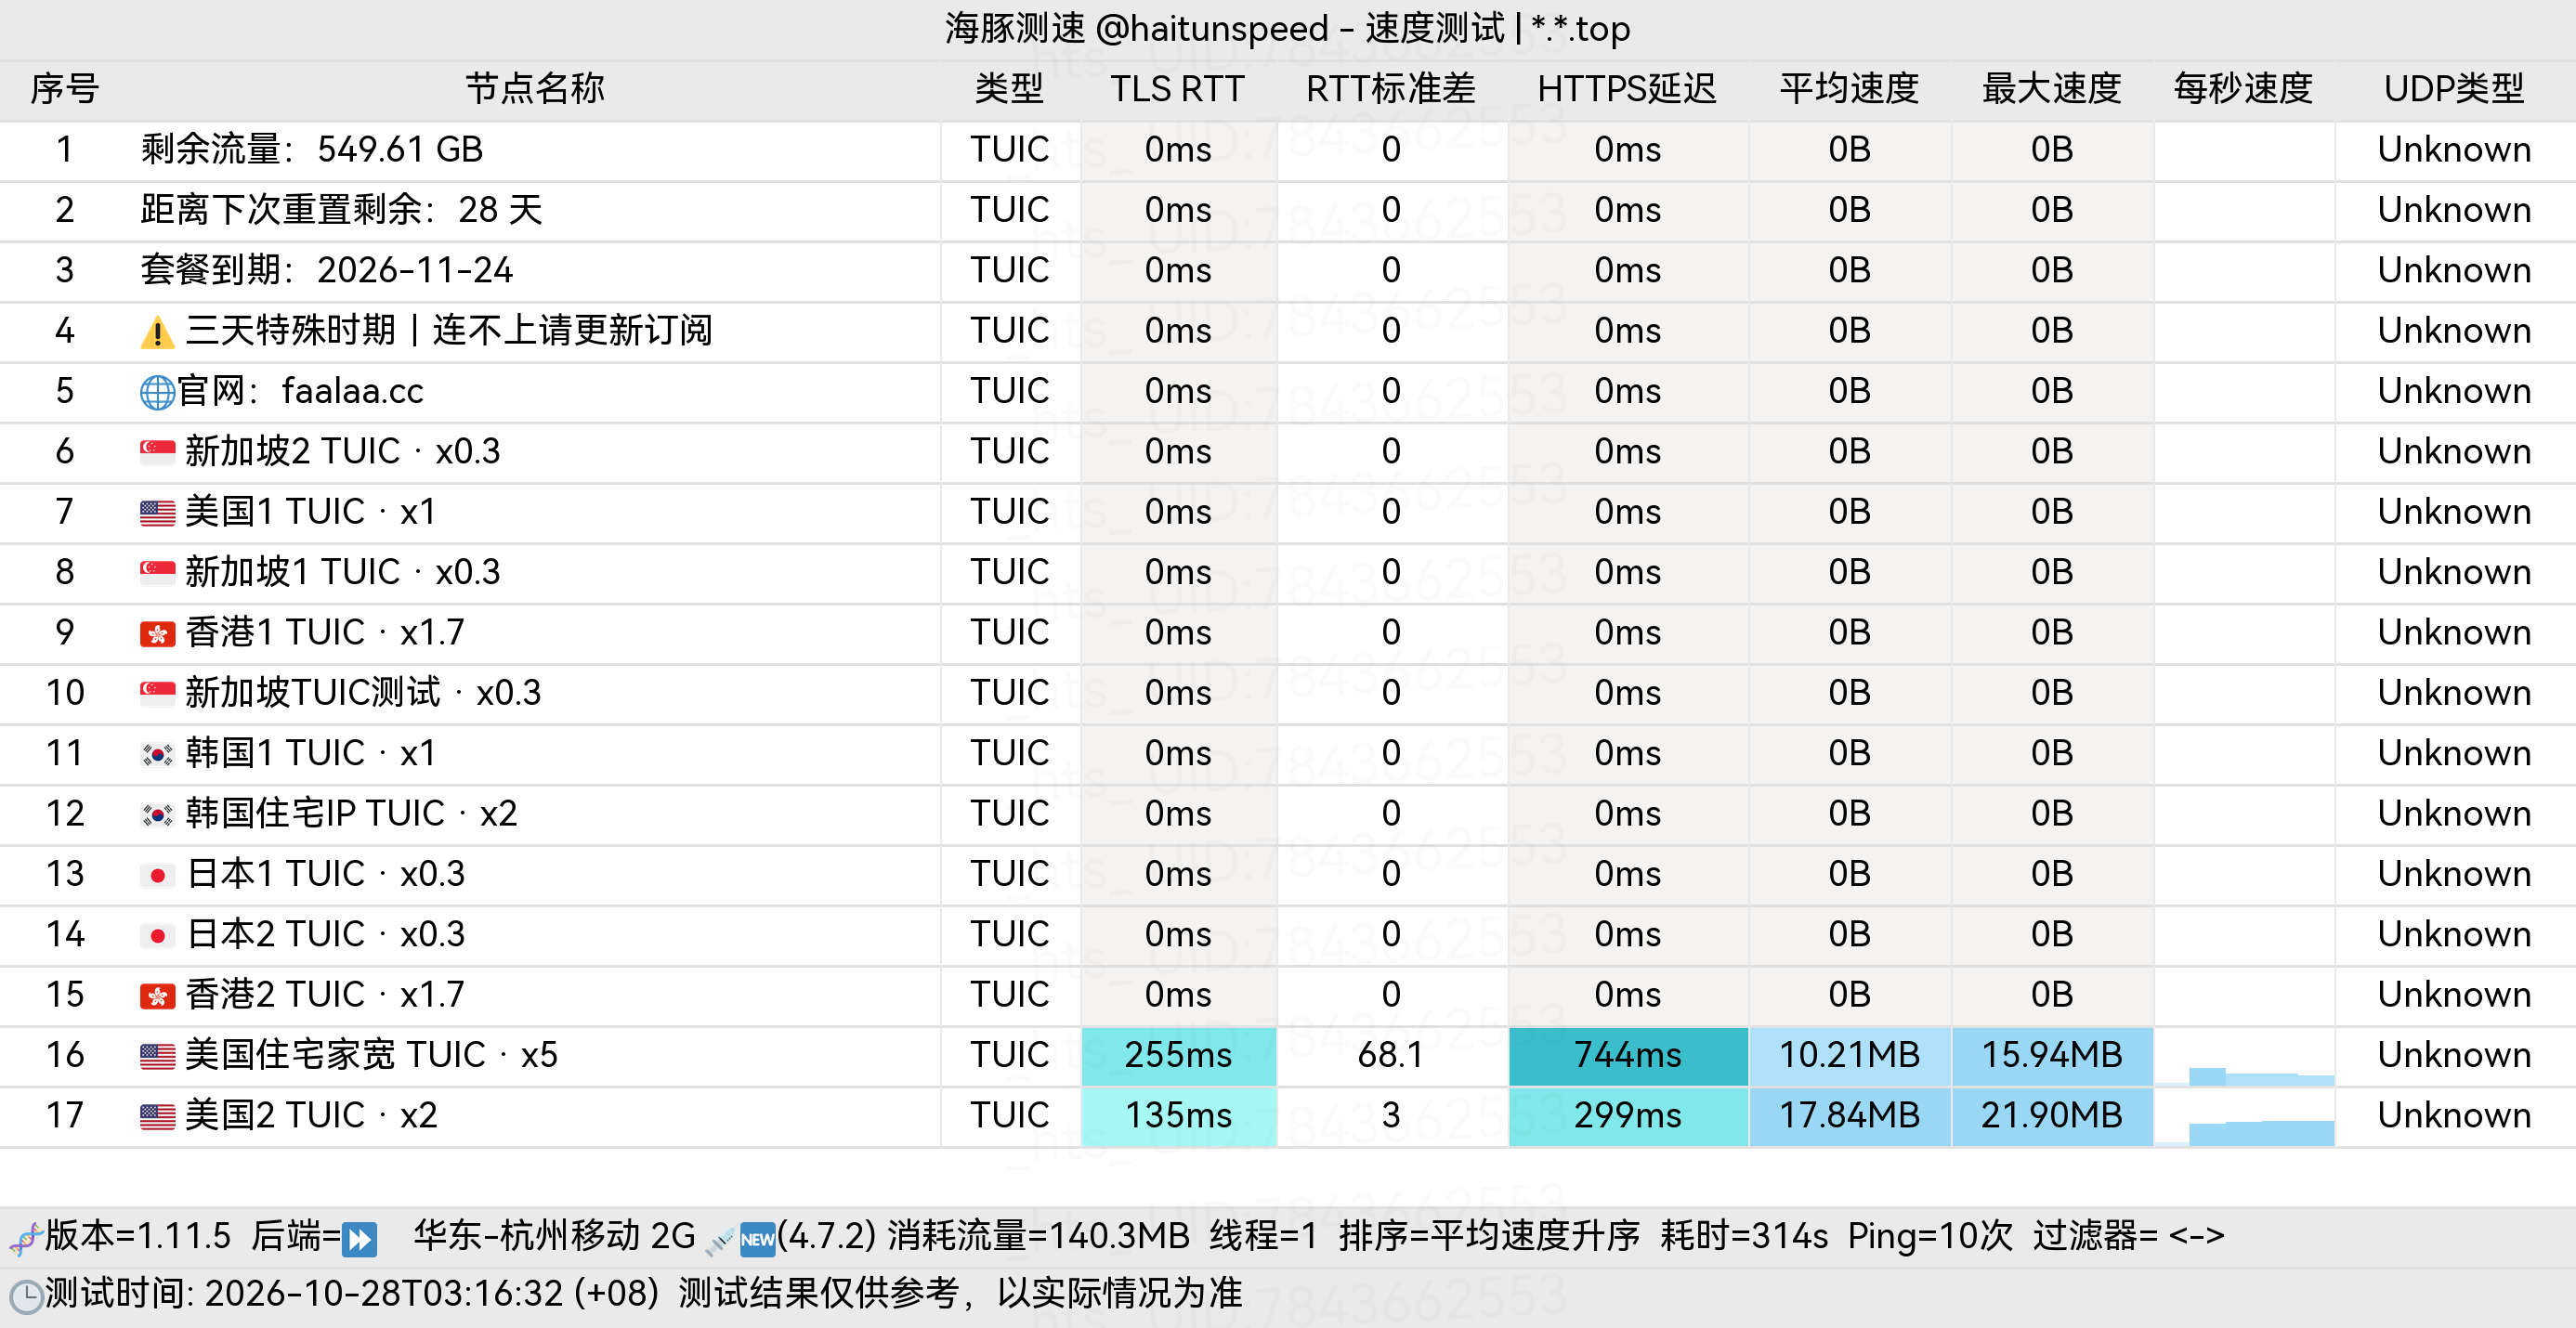The image size is (2576, 1328).
Task: Click the 序号 column header
Action: click(64, 89)
